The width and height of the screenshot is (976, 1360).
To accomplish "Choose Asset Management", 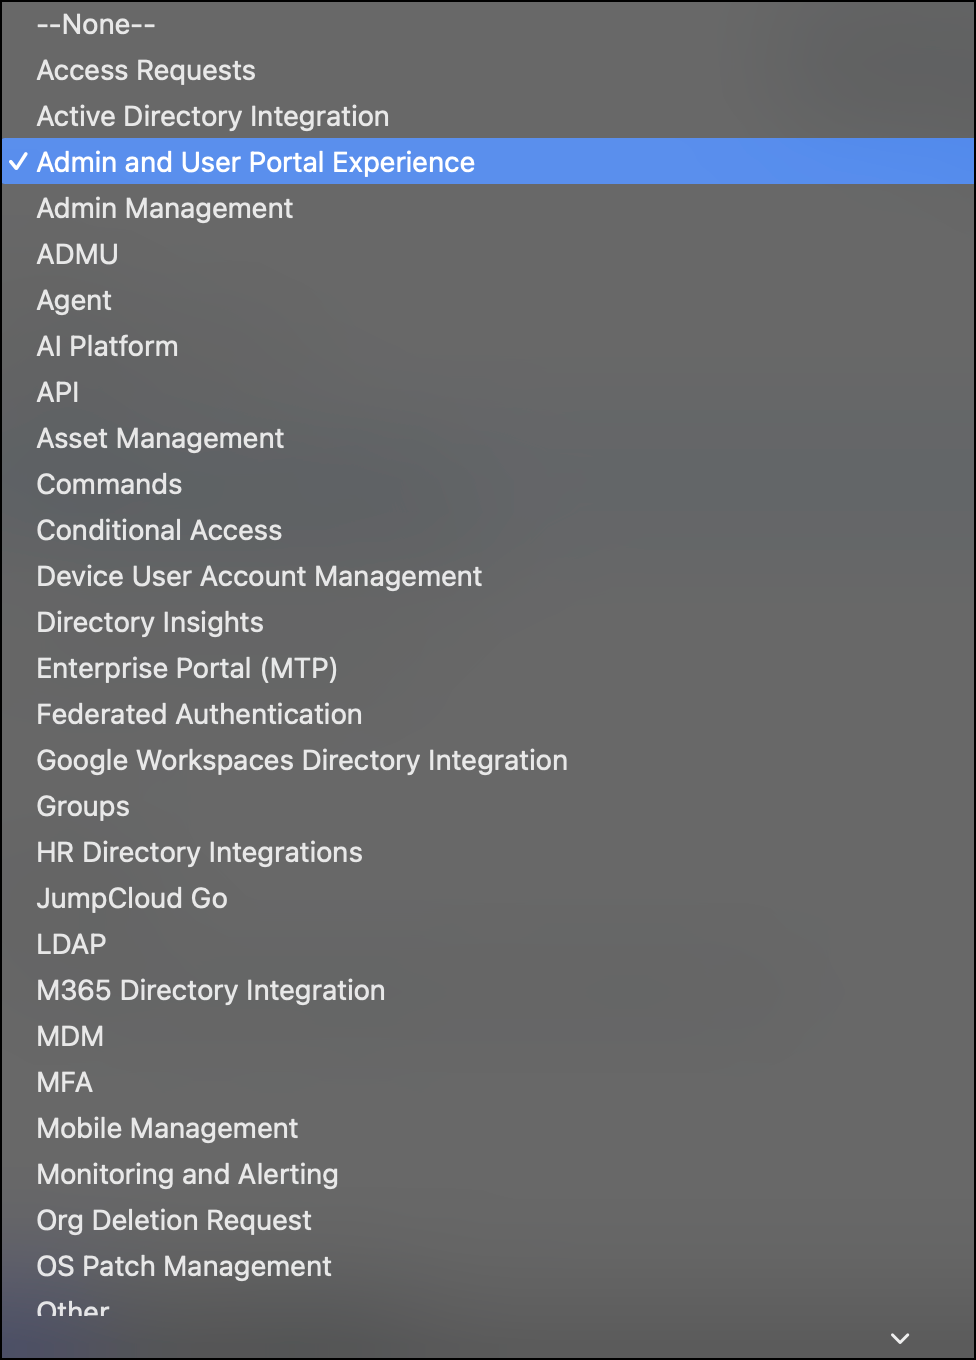I will (x=160, y=438).
